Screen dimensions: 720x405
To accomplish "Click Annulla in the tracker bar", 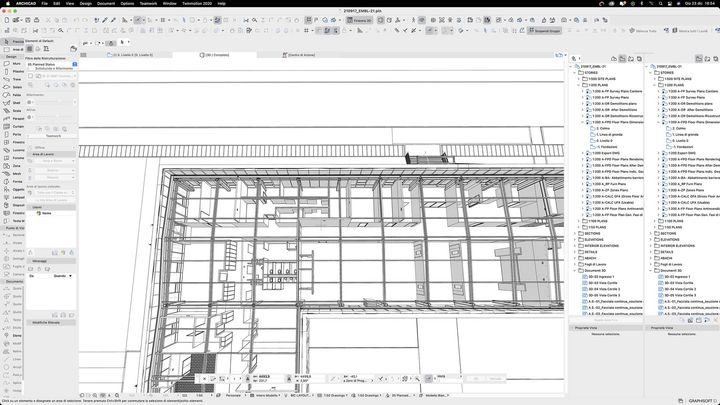I will point(495,379).
